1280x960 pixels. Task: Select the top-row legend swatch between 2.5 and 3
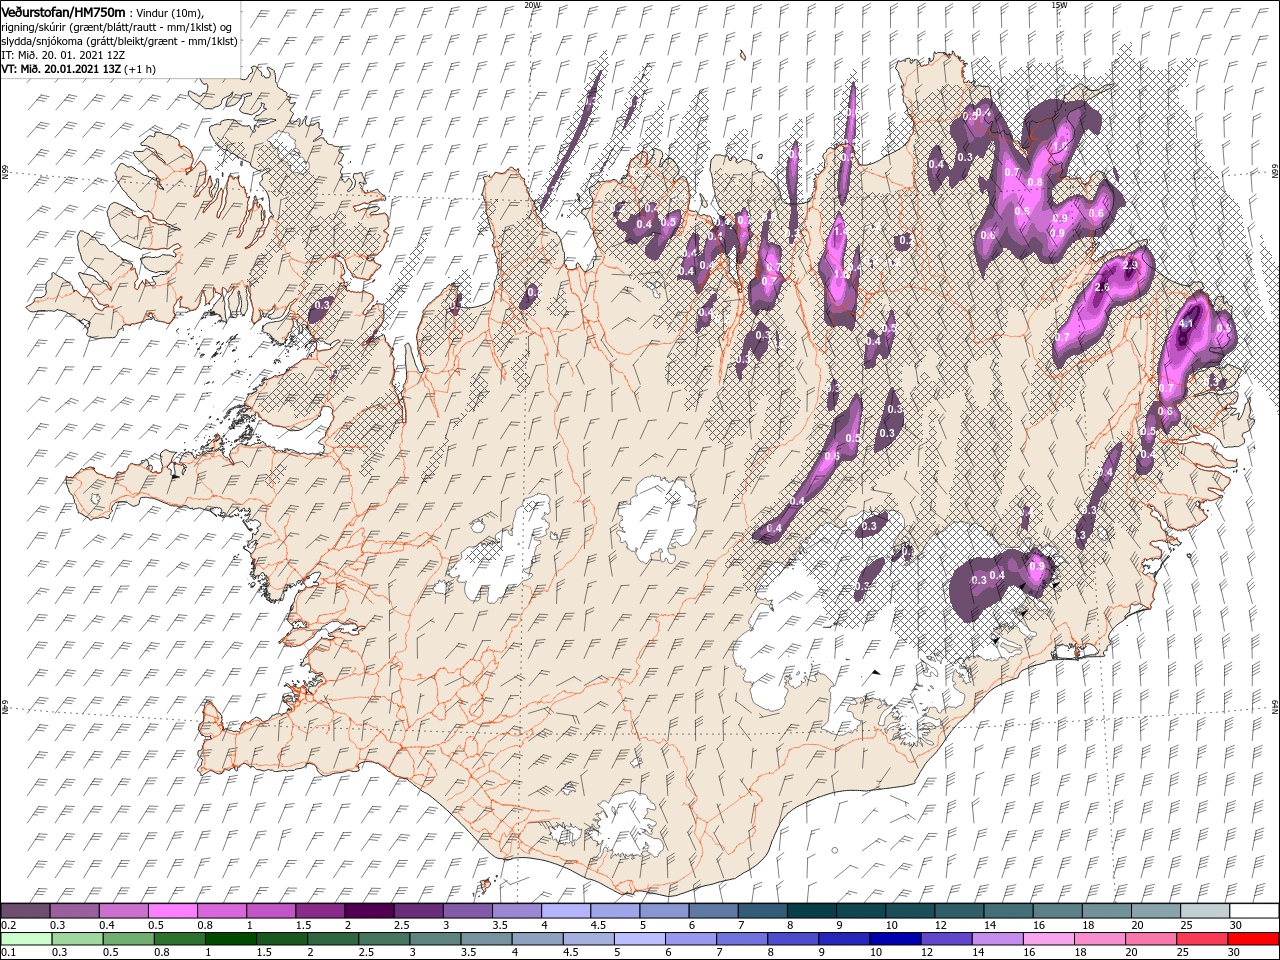point(417,911)
